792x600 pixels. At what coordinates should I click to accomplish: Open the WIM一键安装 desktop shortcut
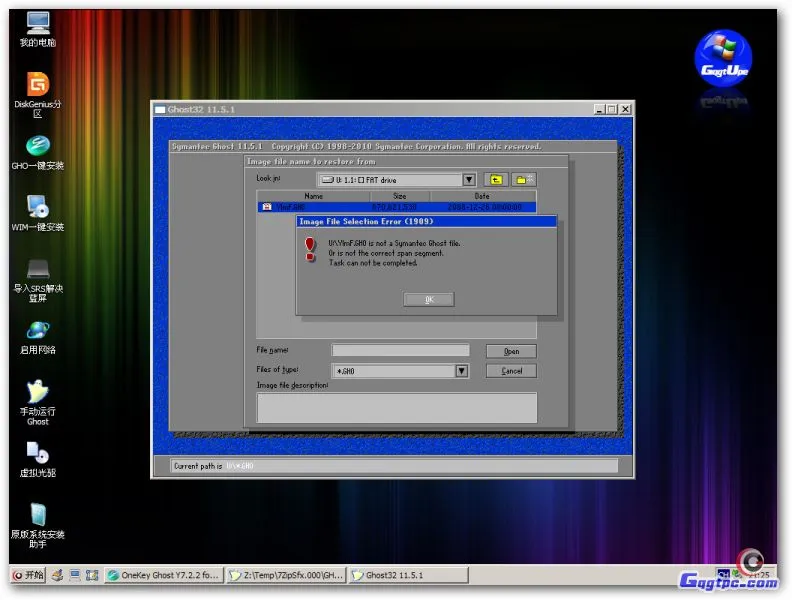pyautogui.click(x=38, y=214)
